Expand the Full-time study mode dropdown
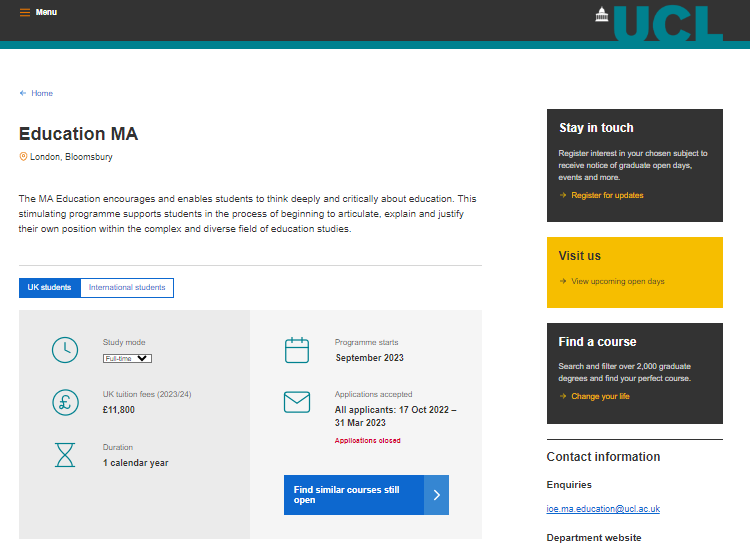750x547 pixels. [x=127, y=358]
